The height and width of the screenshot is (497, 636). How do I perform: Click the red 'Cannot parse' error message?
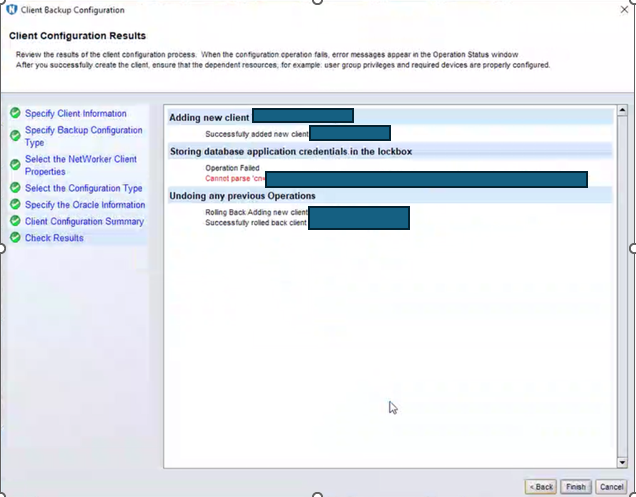tap(235, 179)
